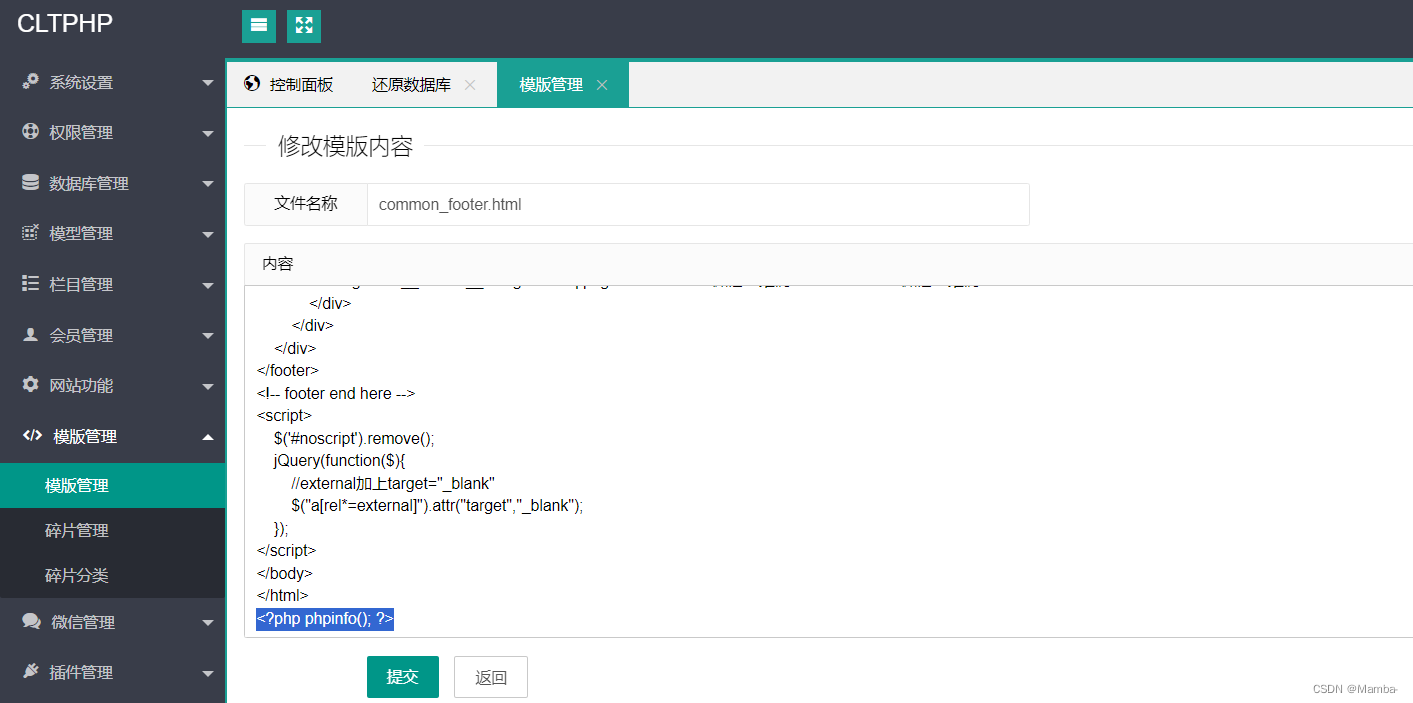The image size is (1413, 703).
Task: Toggle sidebar with the menu icon button
Action: pyautogui.click(x=258, y=26)
